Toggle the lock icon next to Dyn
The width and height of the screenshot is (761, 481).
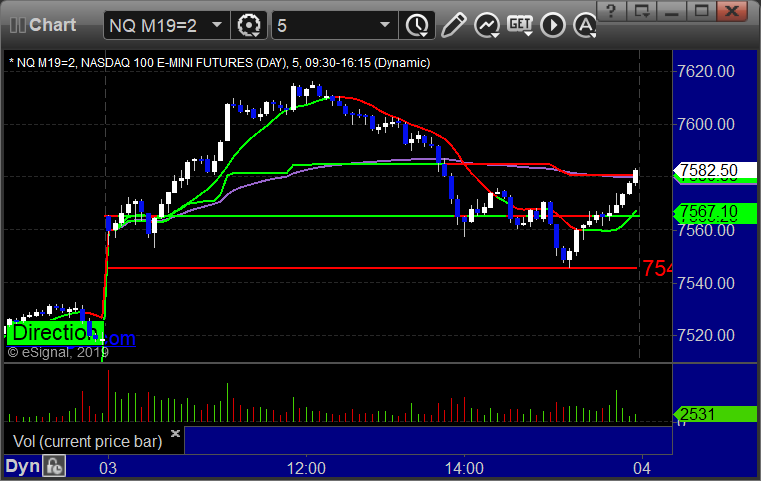tap(54, 466)
